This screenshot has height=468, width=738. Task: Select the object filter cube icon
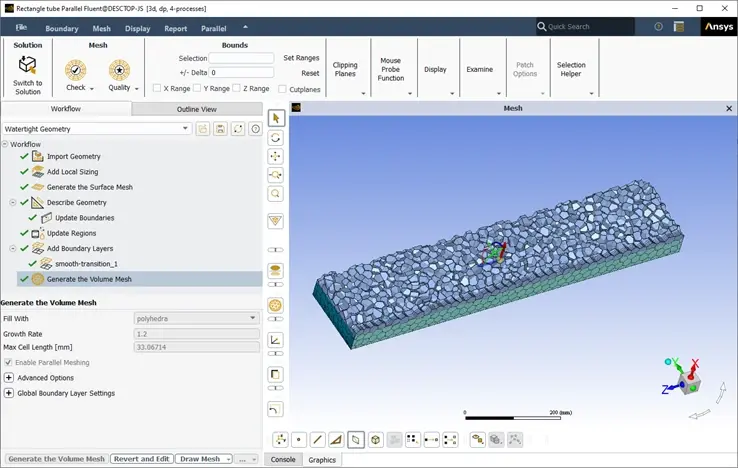click(x=376, y=440)
